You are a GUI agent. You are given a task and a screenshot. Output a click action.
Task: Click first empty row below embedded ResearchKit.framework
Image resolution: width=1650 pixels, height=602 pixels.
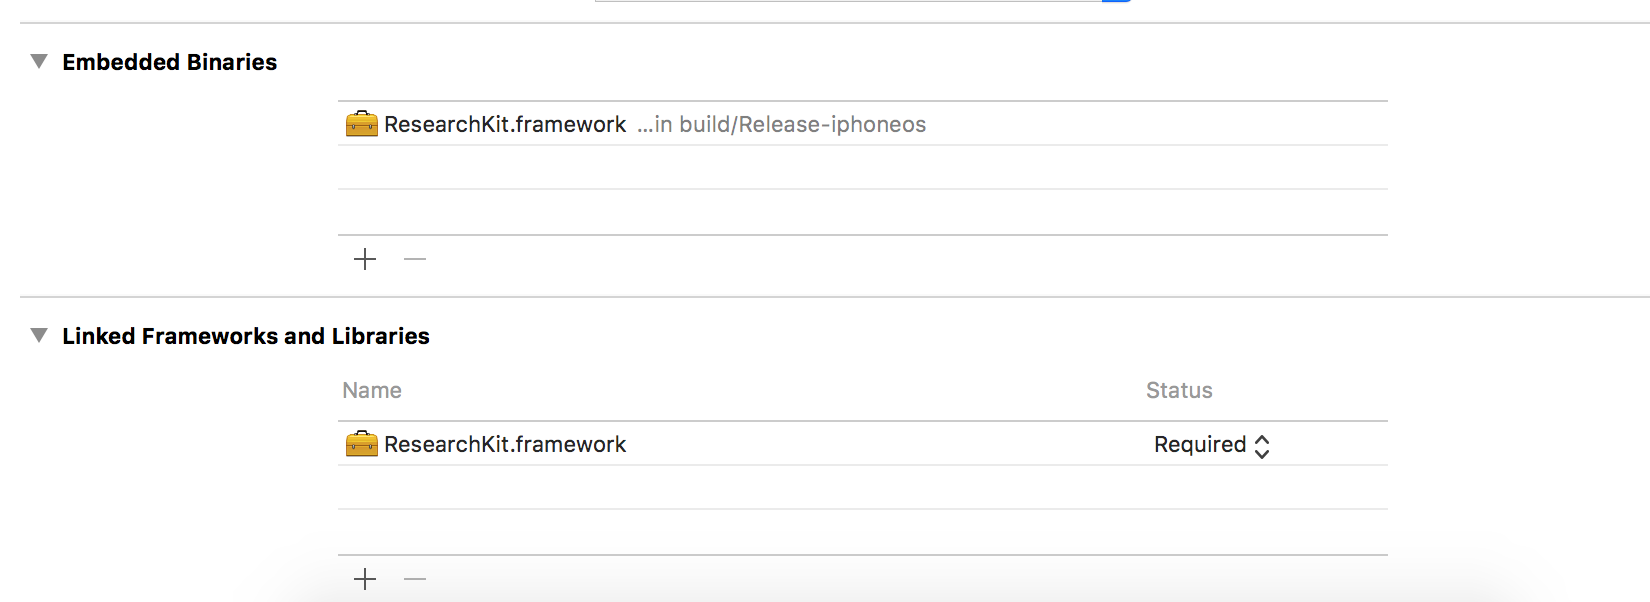(862, 168)
